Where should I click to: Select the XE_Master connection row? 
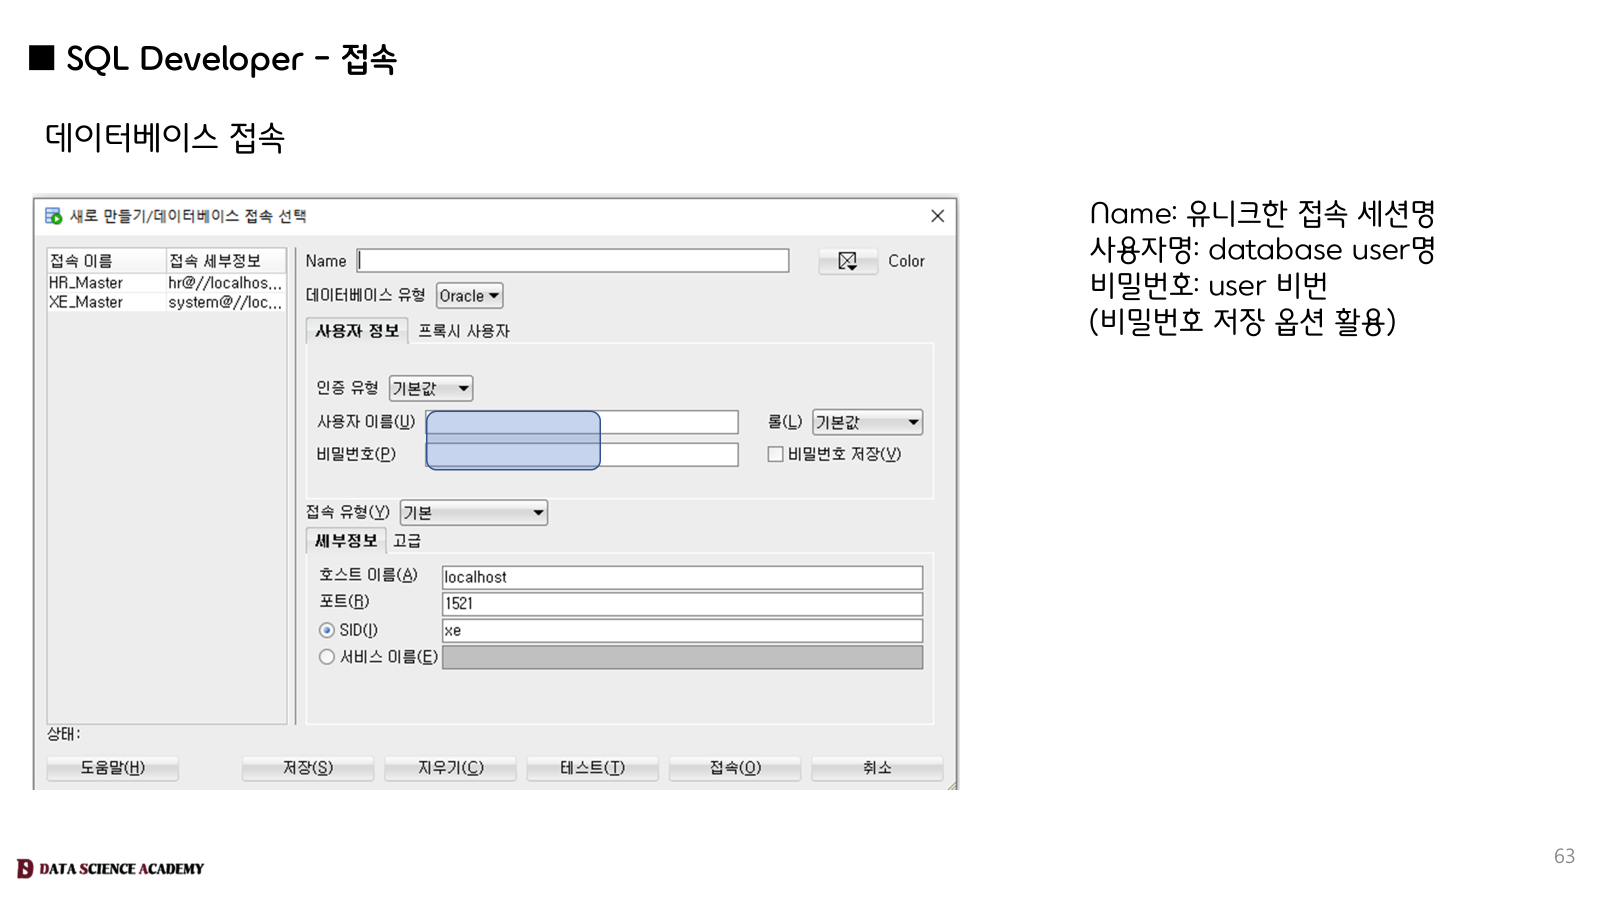(x=167, y=302)
